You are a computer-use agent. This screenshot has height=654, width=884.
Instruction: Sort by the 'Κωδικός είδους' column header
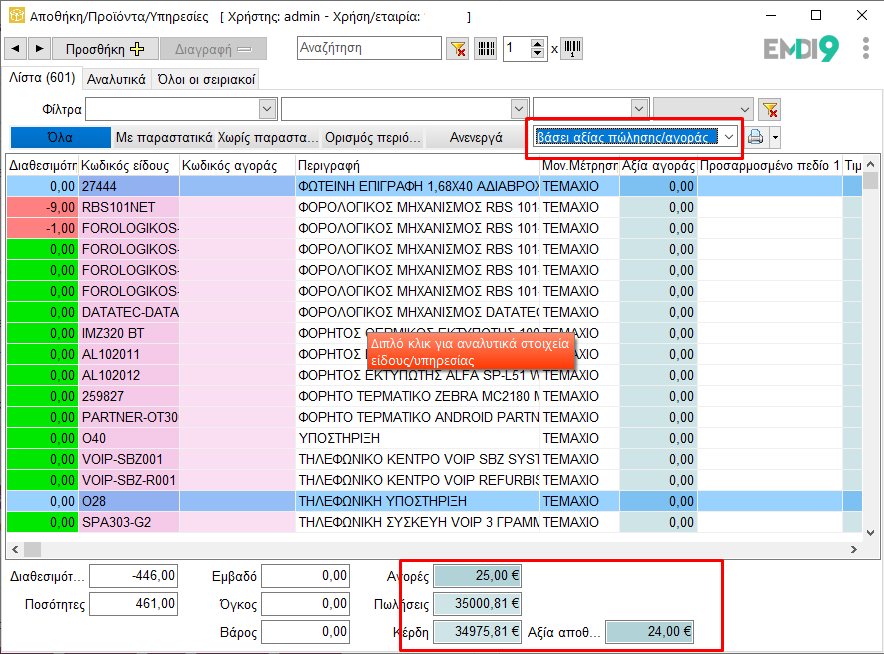point(129,166)
